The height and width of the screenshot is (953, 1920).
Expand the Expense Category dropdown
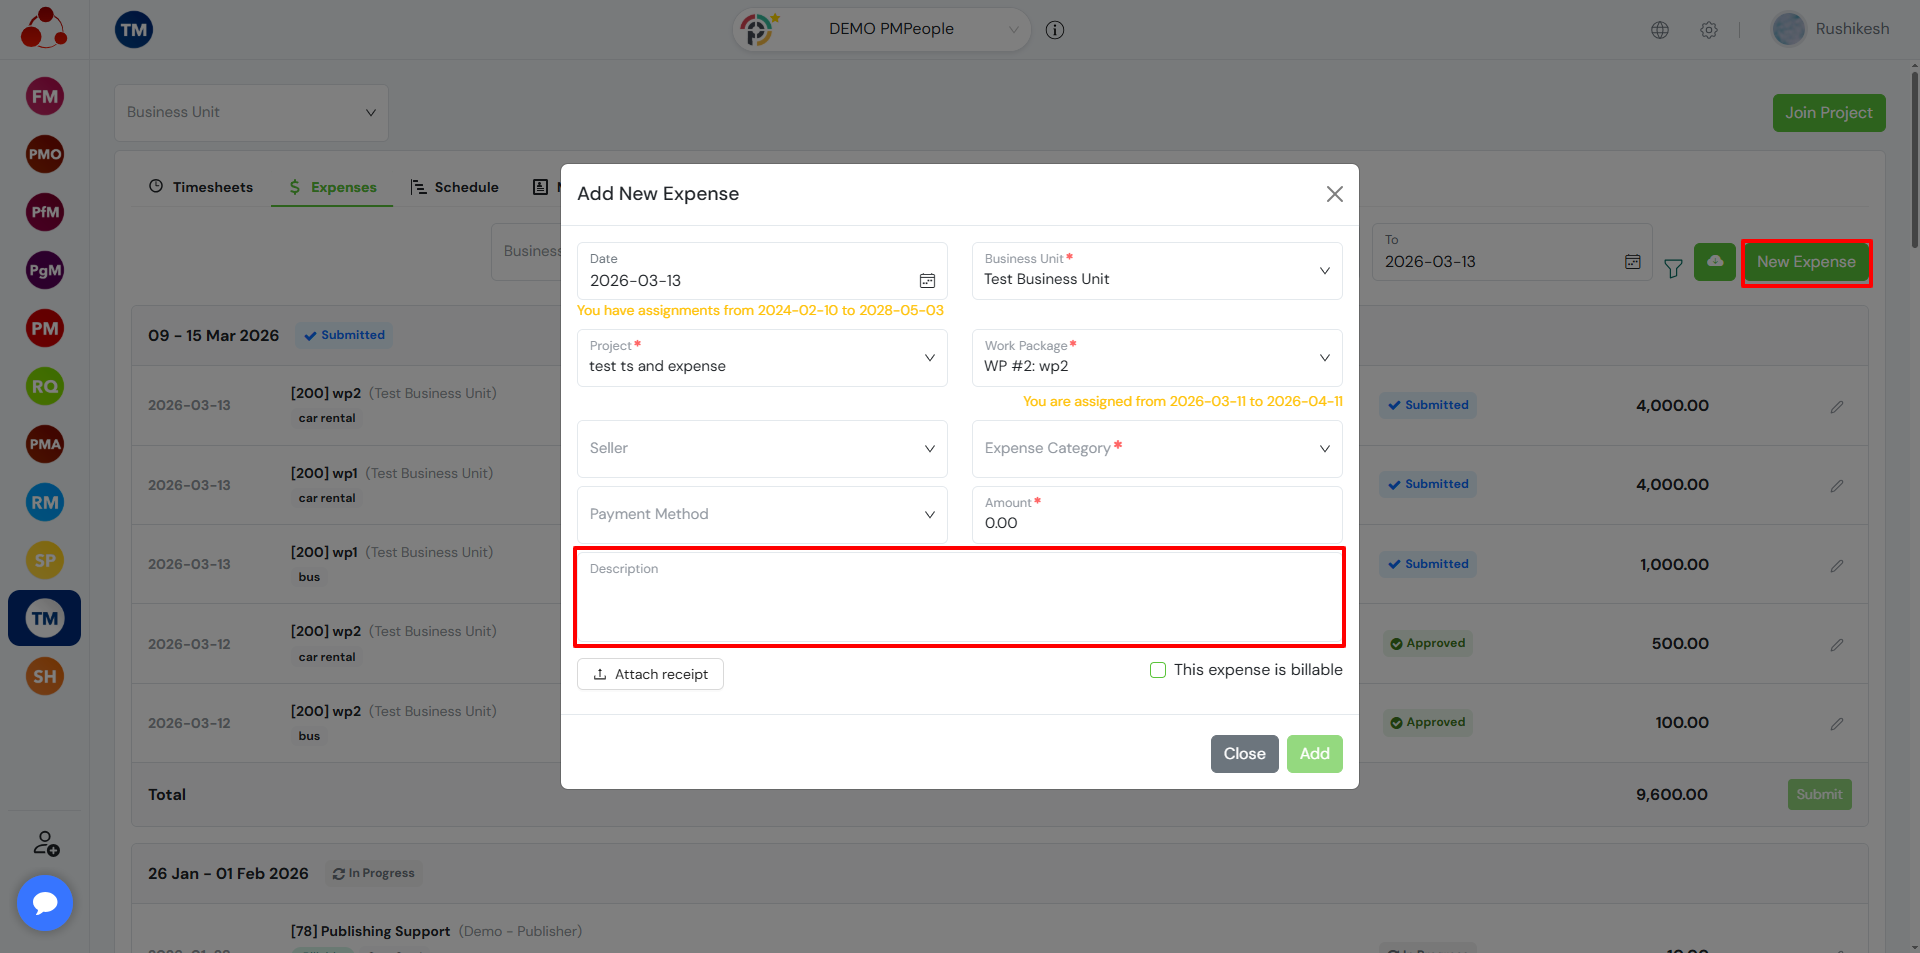point(1156,449)
